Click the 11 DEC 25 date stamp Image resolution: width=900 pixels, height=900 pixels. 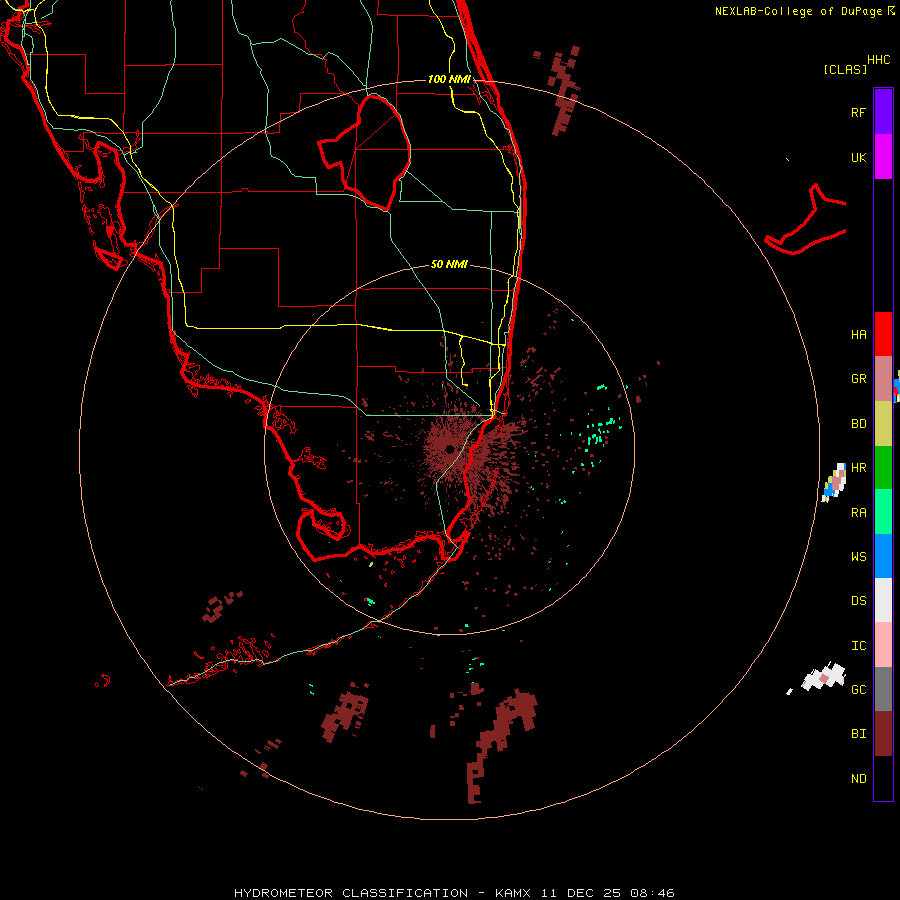tap(581, 893)
